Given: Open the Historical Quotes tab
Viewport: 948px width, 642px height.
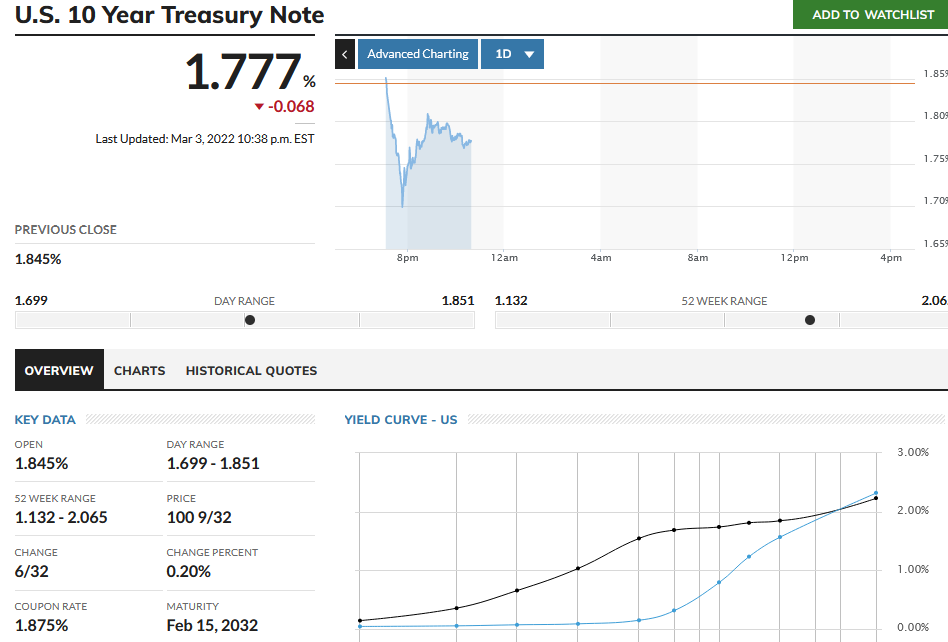Looking at the screenshot, I should (252, 371).
